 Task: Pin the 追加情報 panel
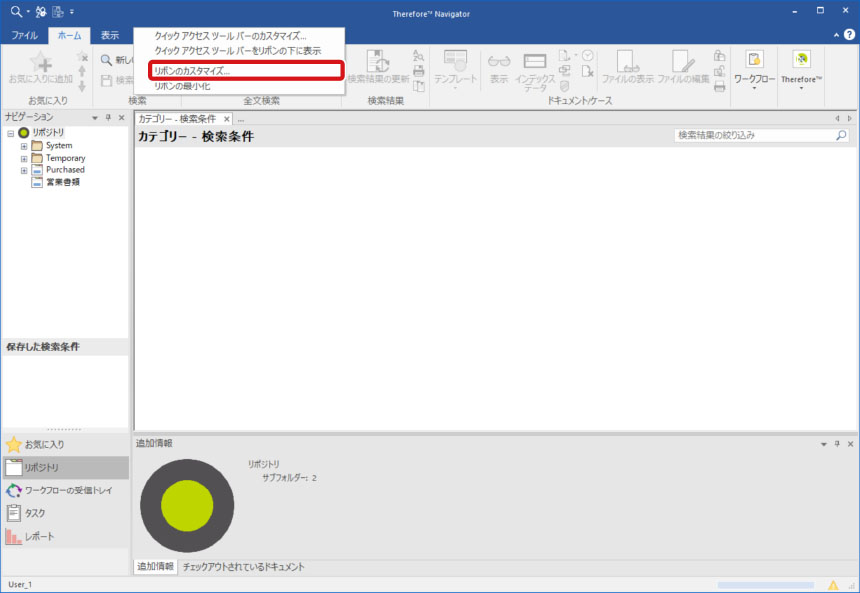(x=837, y=443)
